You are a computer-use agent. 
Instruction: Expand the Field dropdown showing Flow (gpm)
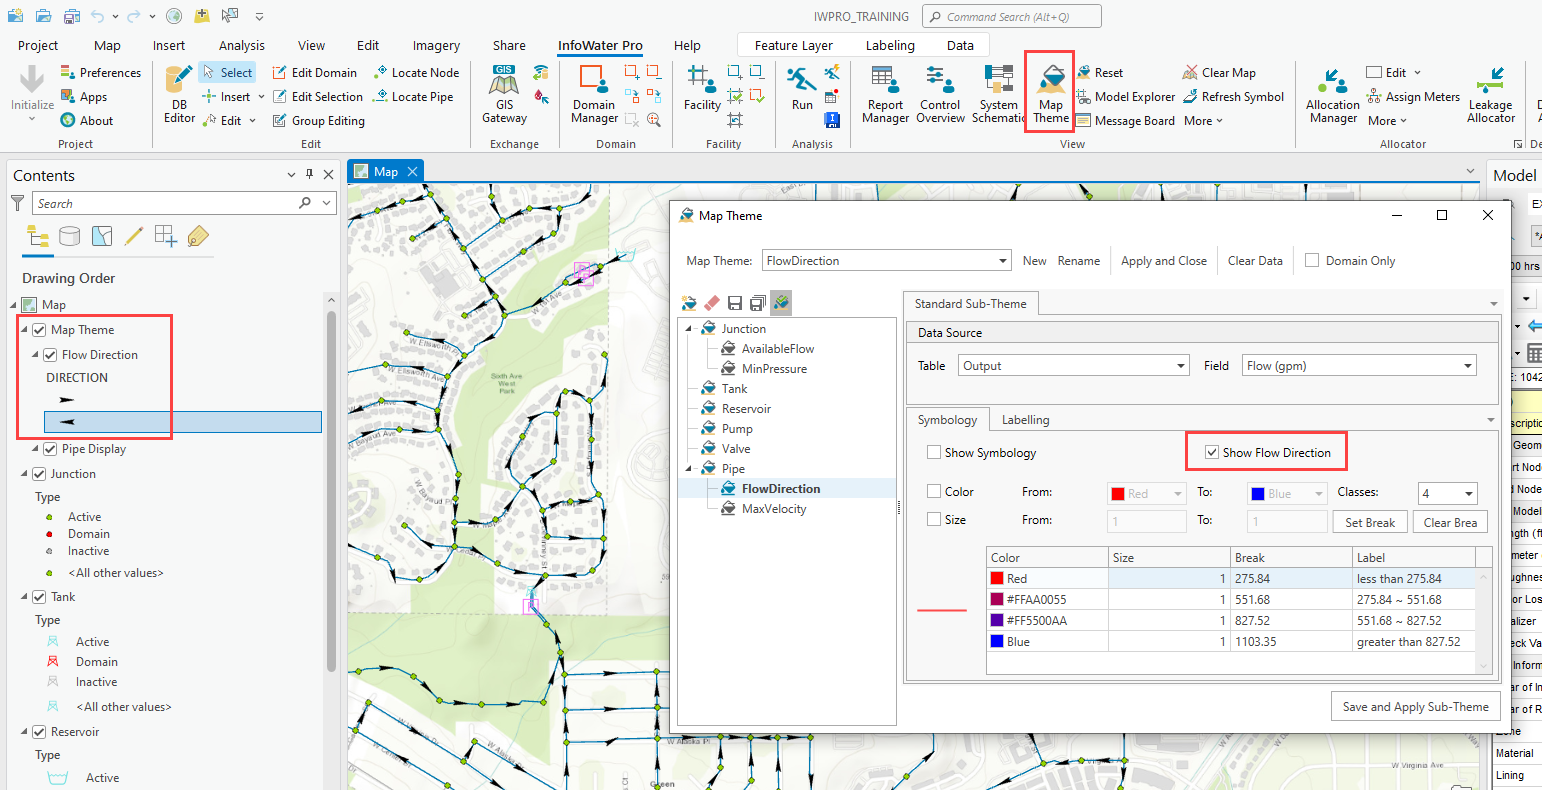tap(1466, 365)
